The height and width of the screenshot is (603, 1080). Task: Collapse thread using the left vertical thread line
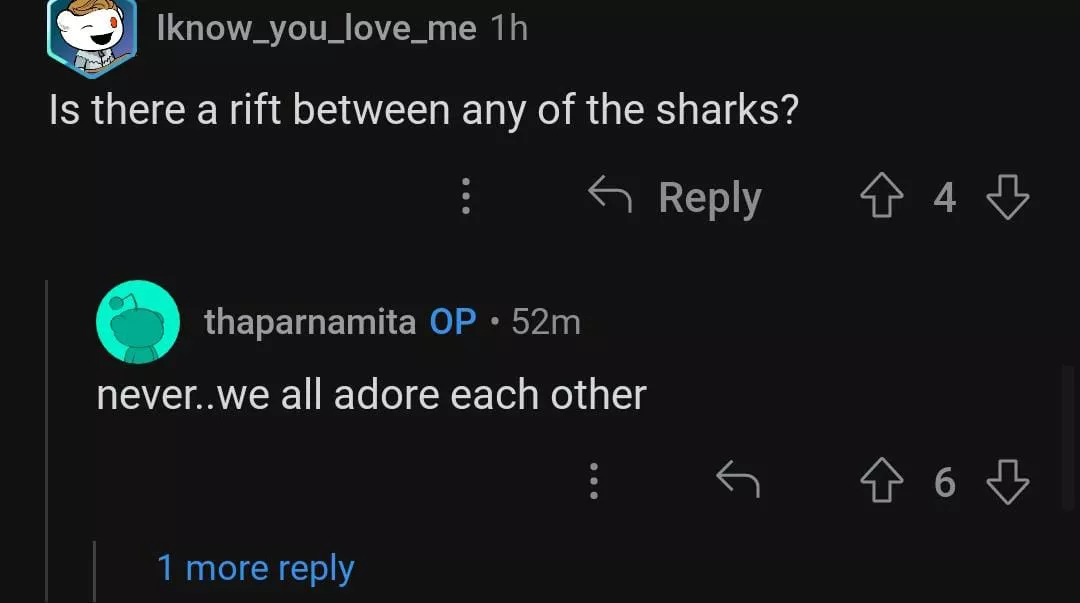(46, 440)
